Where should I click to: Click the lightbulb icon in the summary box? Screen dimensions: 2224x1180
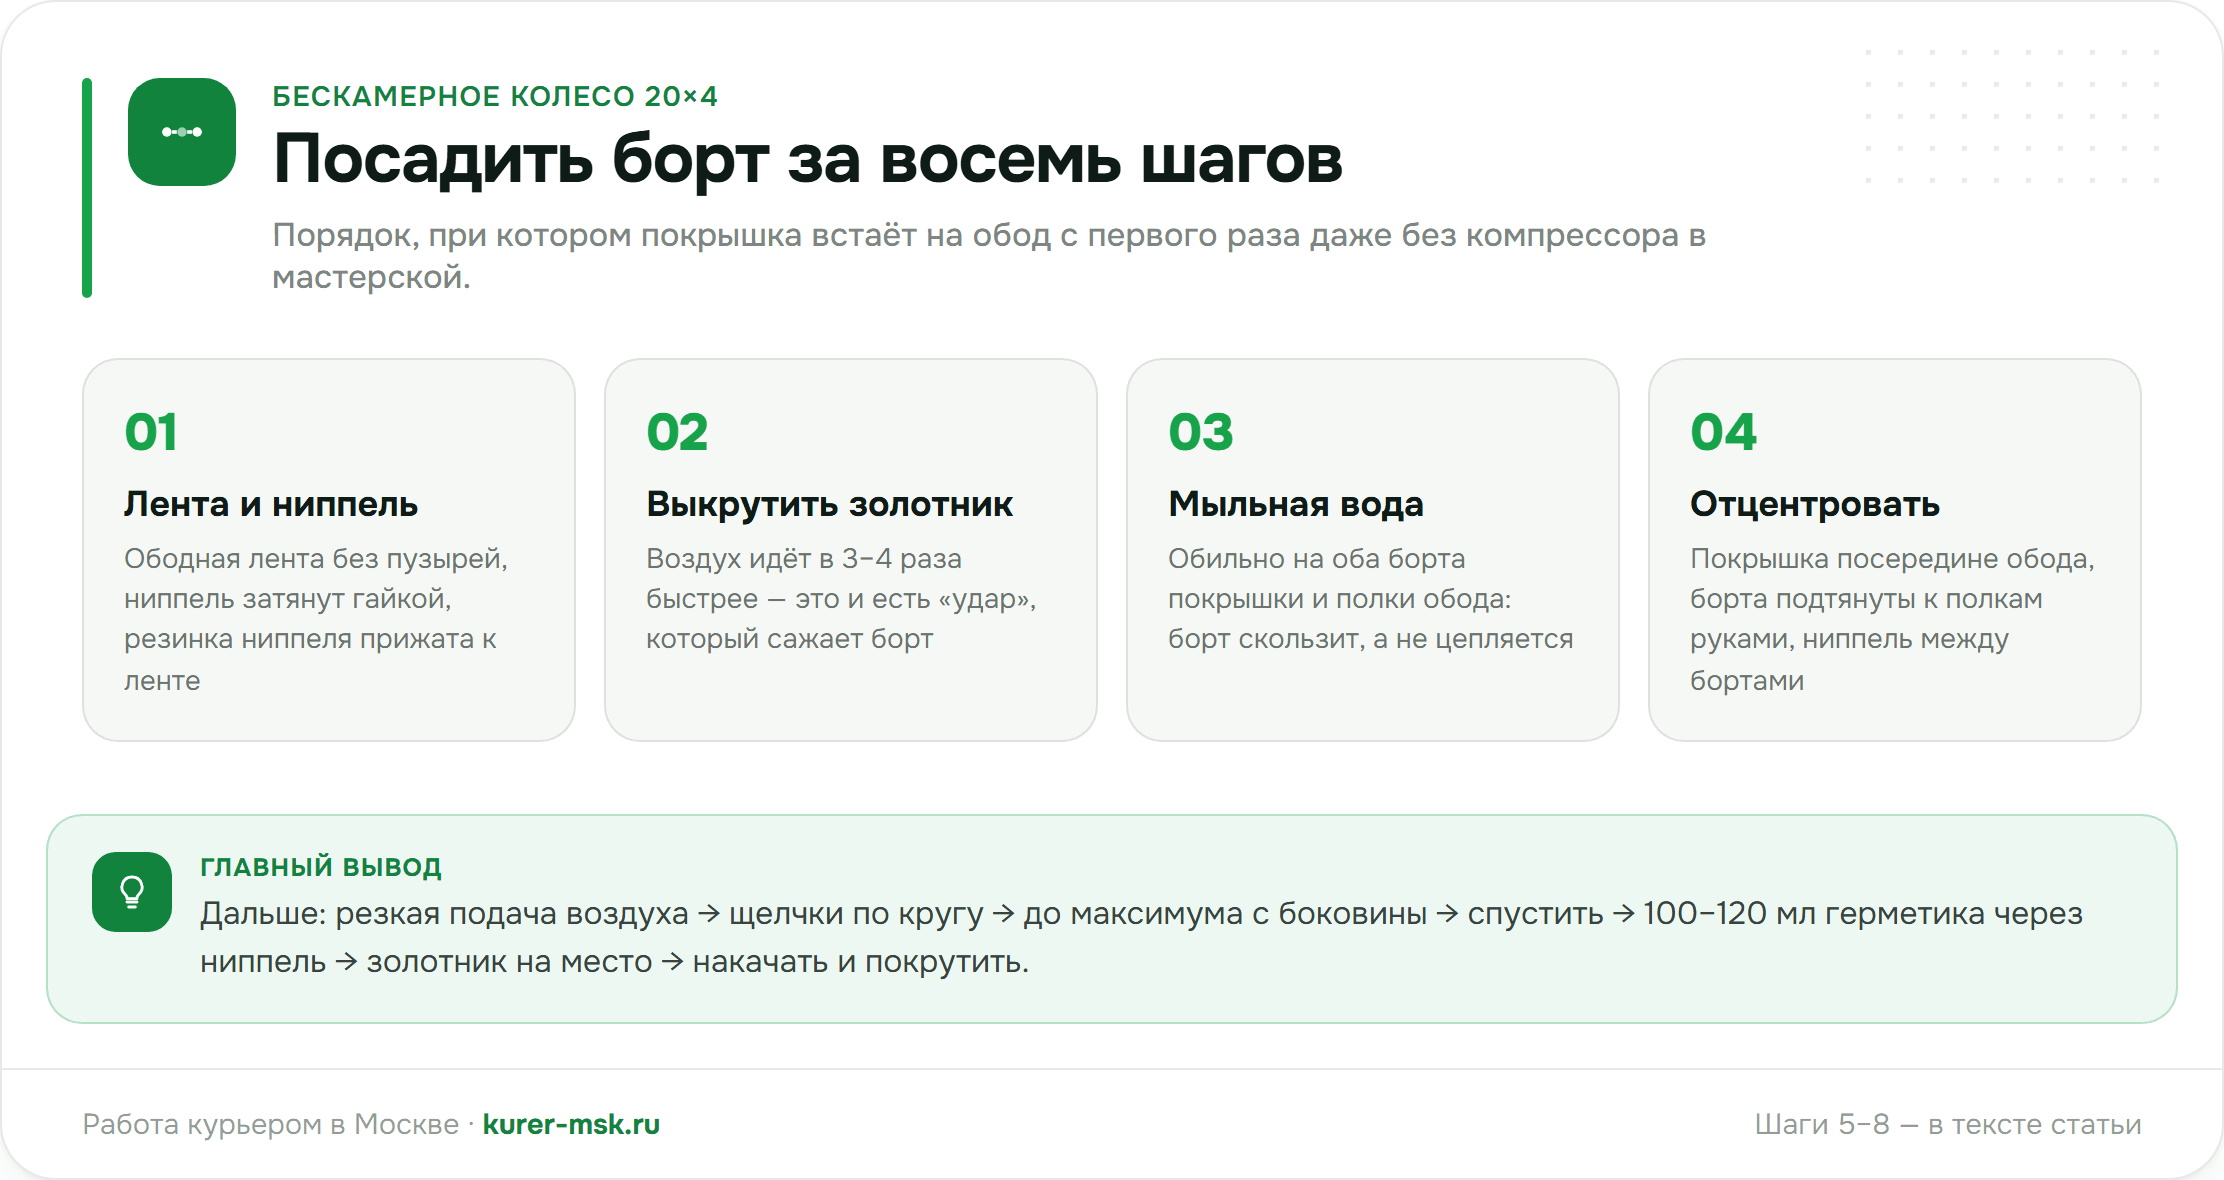pos(132,892)
